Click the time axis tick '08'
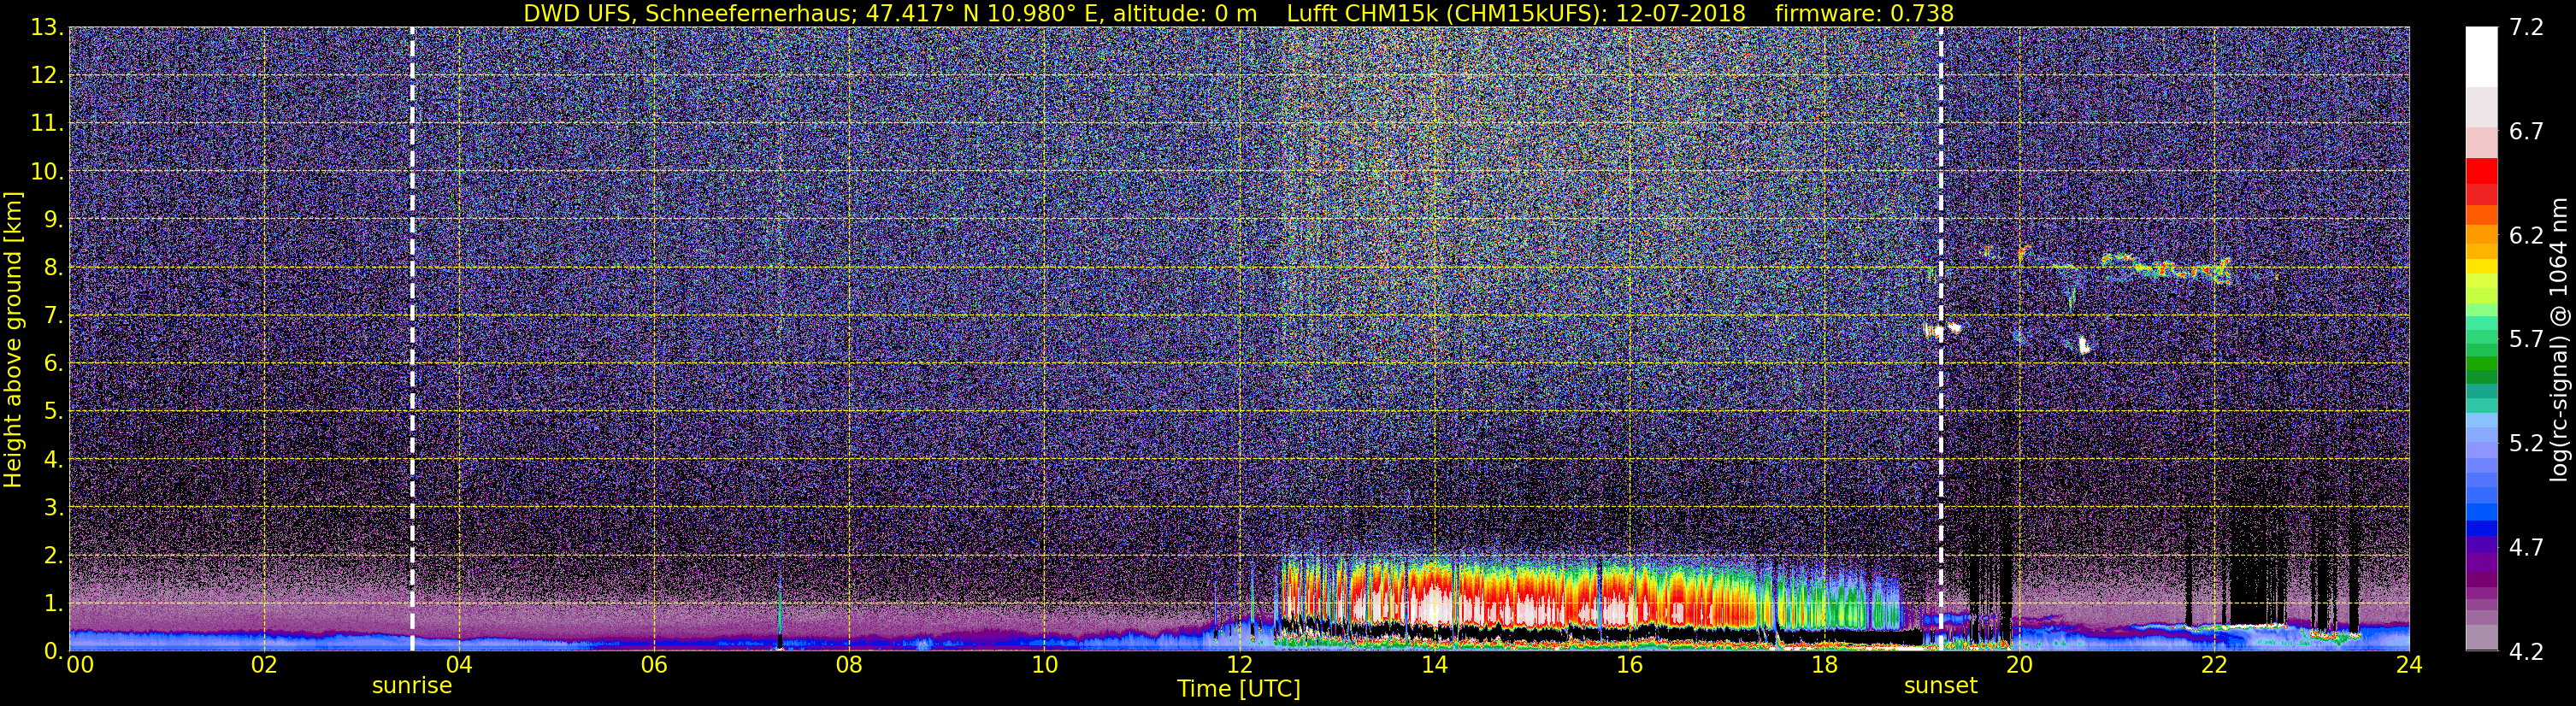 point(849,665)
